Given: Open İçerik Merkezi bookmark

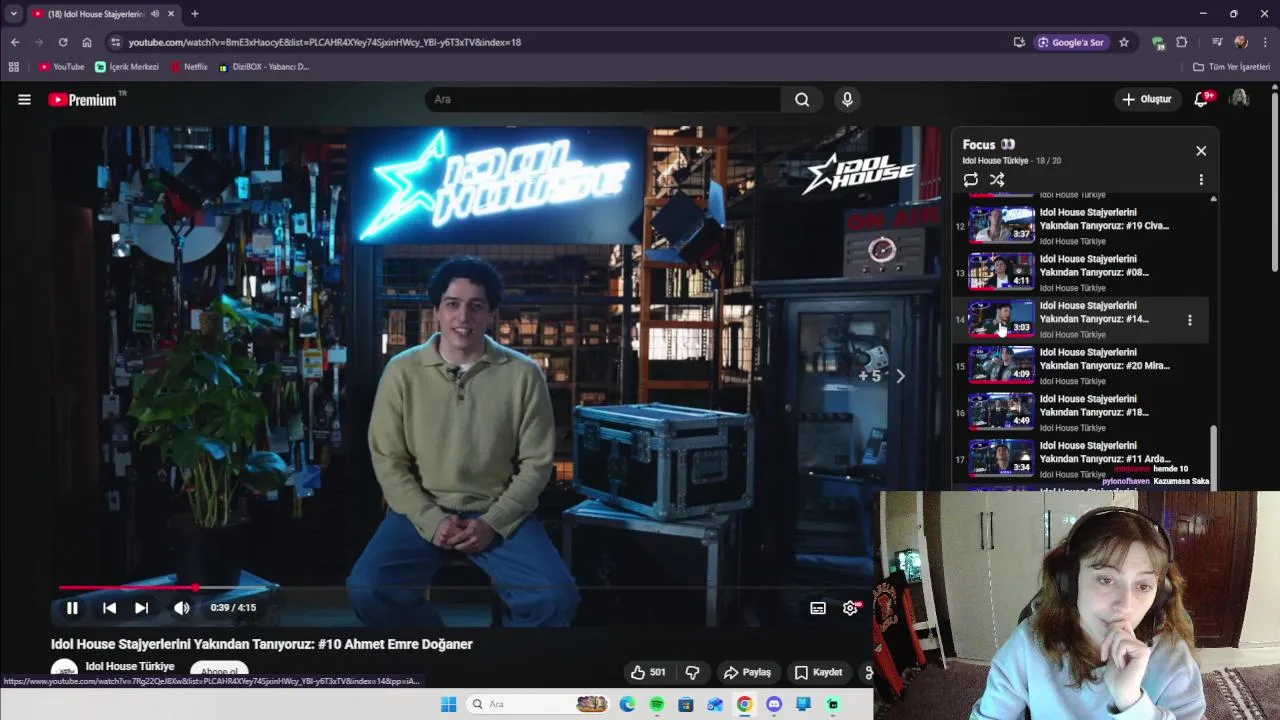Looking at the screenshot, I should coord(127,67).
